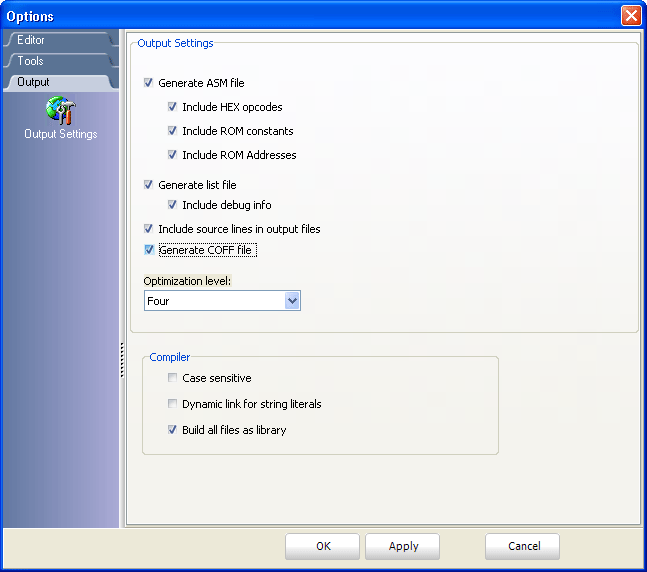Uncheck Generate COFF file
This screenshot has width=647, height=572.
pyautogui.click(x=149, y=250)
